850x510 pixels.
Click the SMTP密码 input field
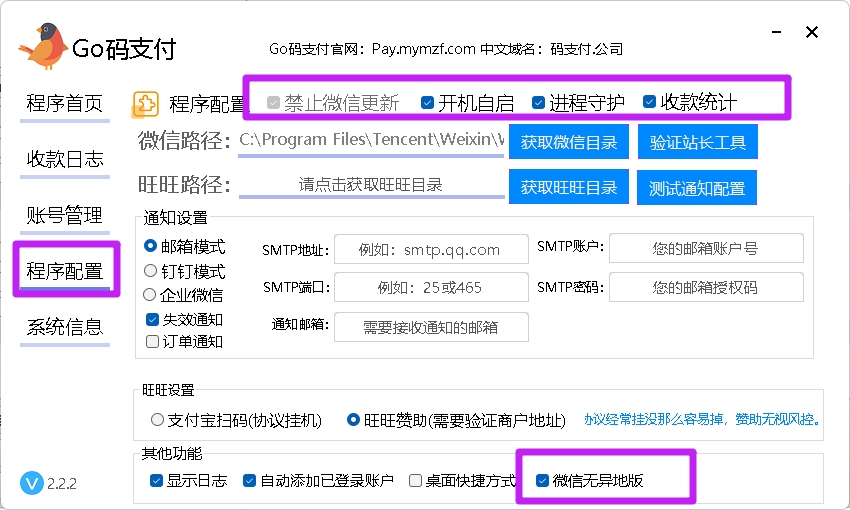706,287
